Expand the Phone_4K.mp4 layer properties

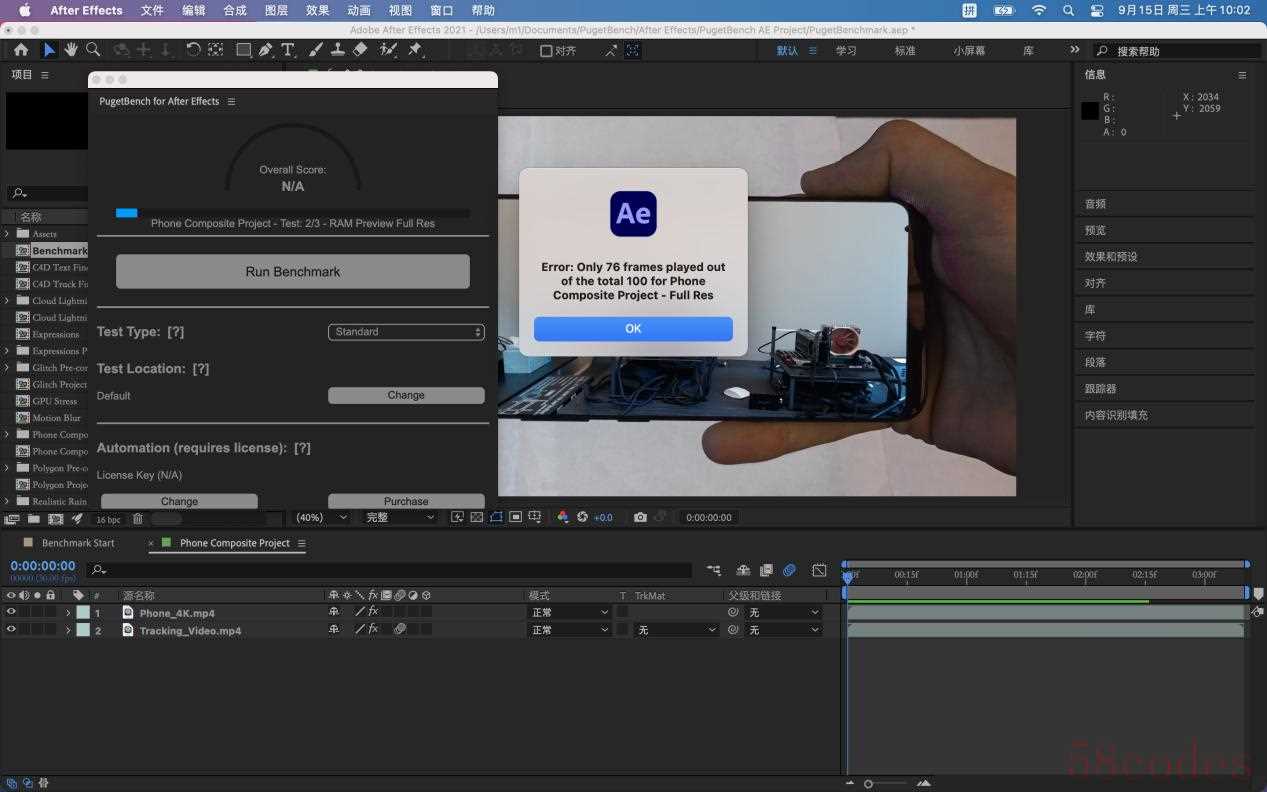click(x=68, y=613)
